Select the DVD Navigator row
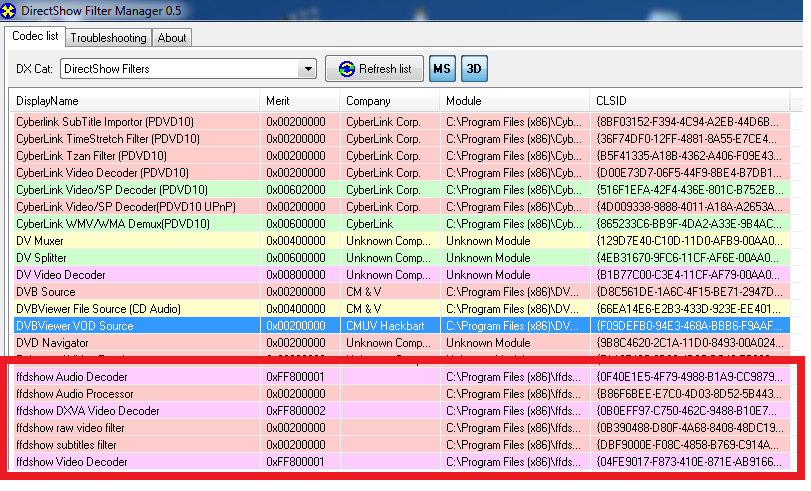Screen dimensions: 811x491 tap(401, 343)
